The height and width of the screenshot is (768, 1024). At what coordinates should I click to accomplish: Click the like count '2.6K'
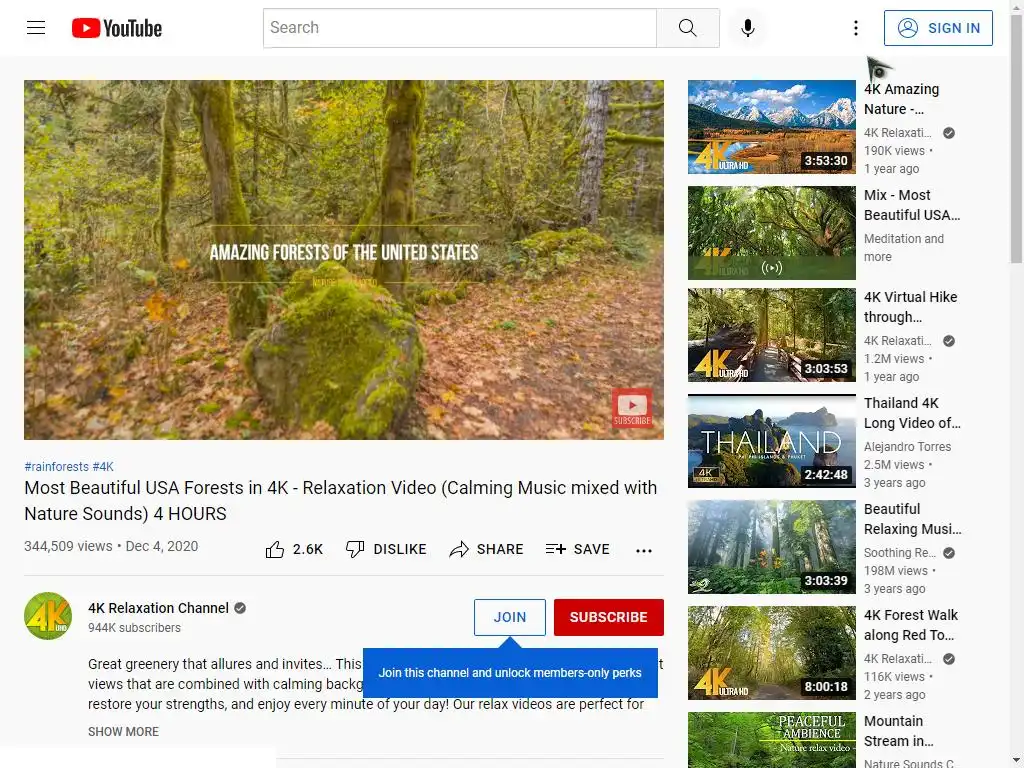(x=308, y=549)
